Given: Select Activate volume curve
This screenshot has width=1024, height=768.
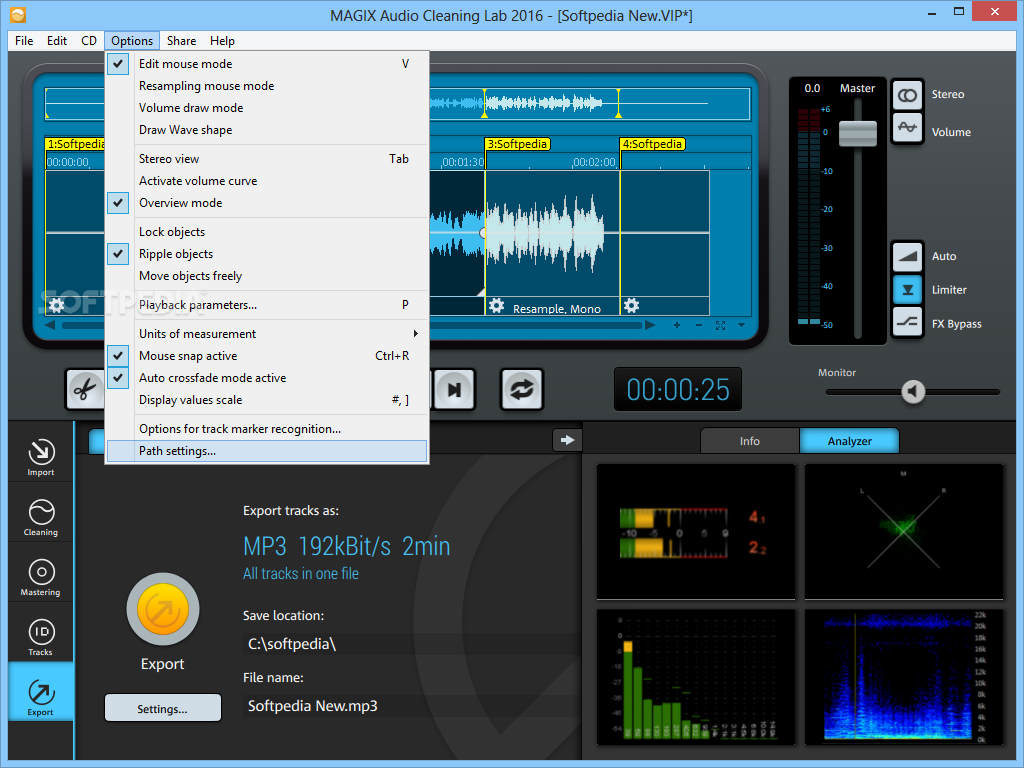Looking at the screenshot, I should pyautogui.click(x=267, y=181).
